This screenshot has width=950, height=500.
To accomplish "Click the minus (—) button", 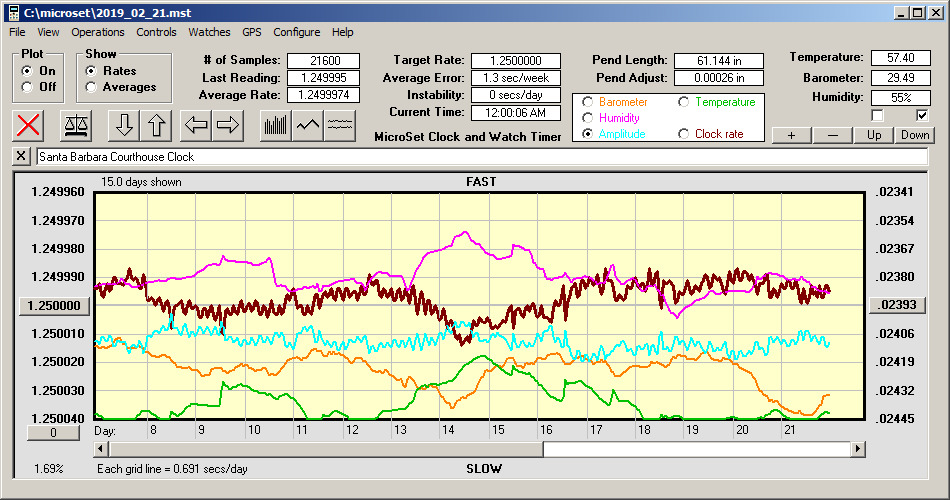I will 832,135.
